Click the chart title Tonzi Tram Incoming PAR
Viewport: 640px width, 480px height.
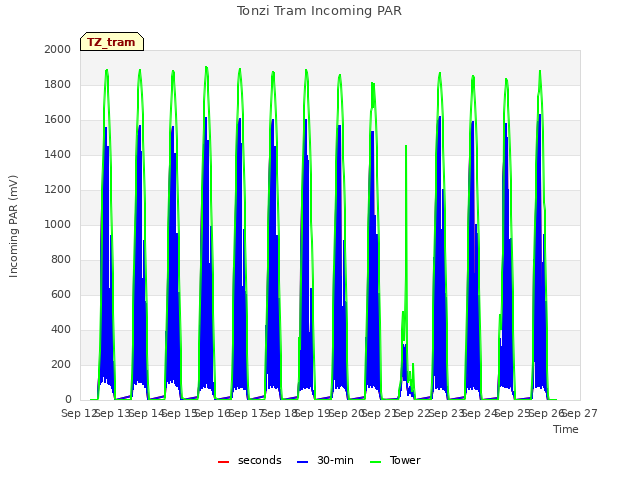[319, 11]
